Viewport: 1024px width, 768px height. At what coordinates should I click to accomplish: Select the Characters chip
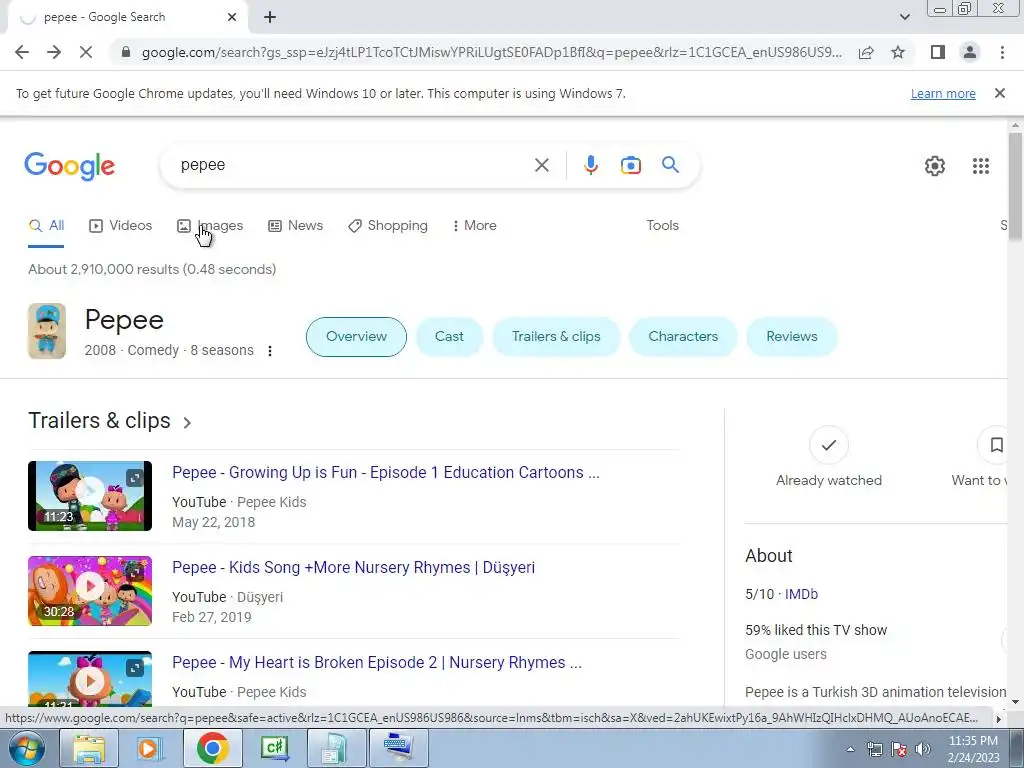(683, 337)
